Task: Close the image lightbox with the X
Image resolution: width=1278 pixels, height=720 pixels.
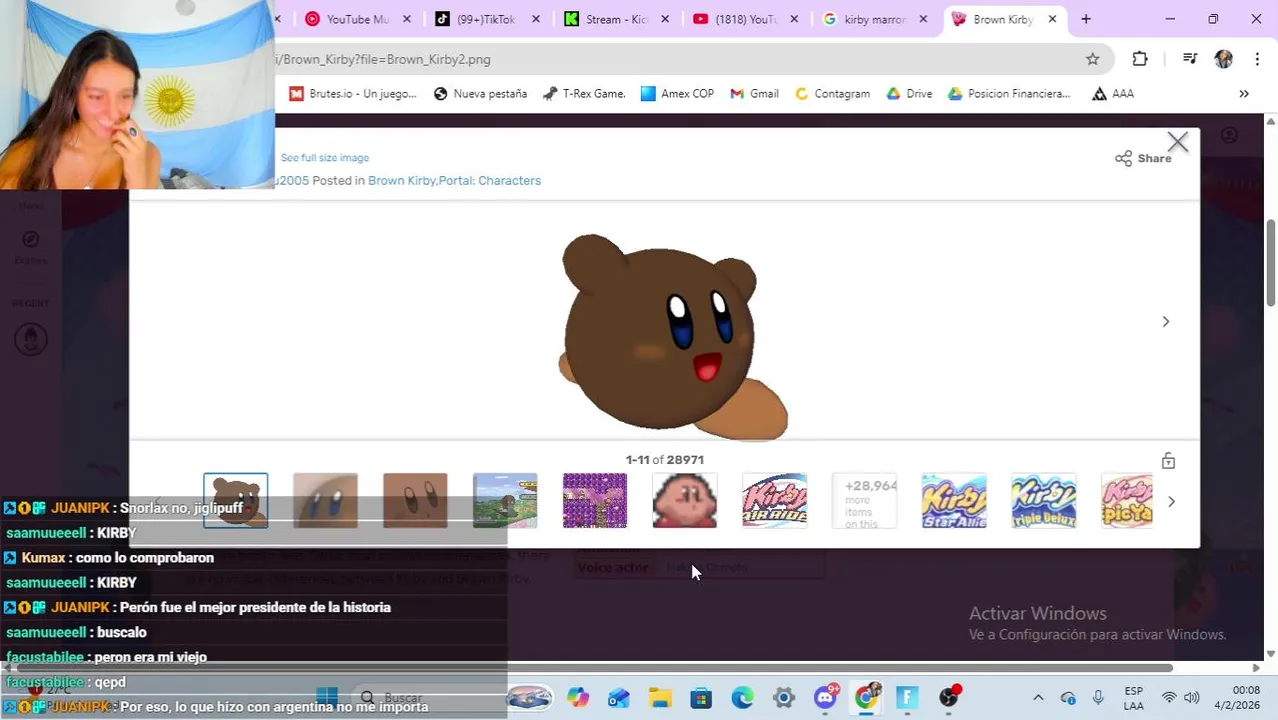Action: coord(1178,143)
